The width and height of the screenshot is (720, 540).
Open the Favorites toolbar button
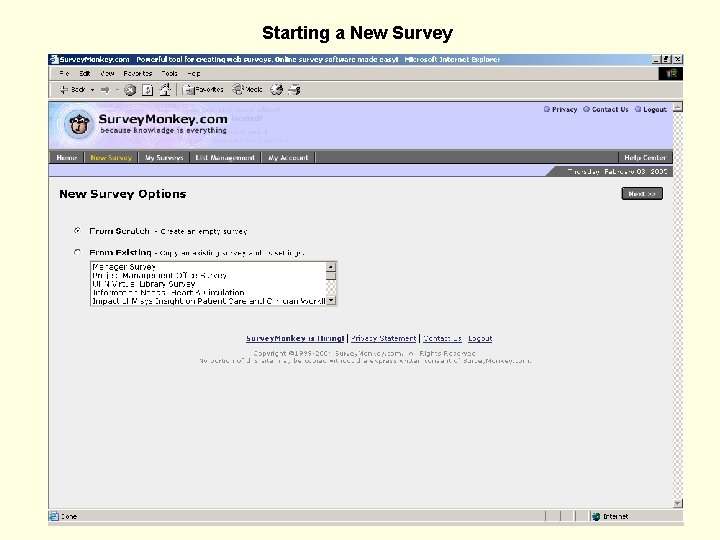coord(203,90)
